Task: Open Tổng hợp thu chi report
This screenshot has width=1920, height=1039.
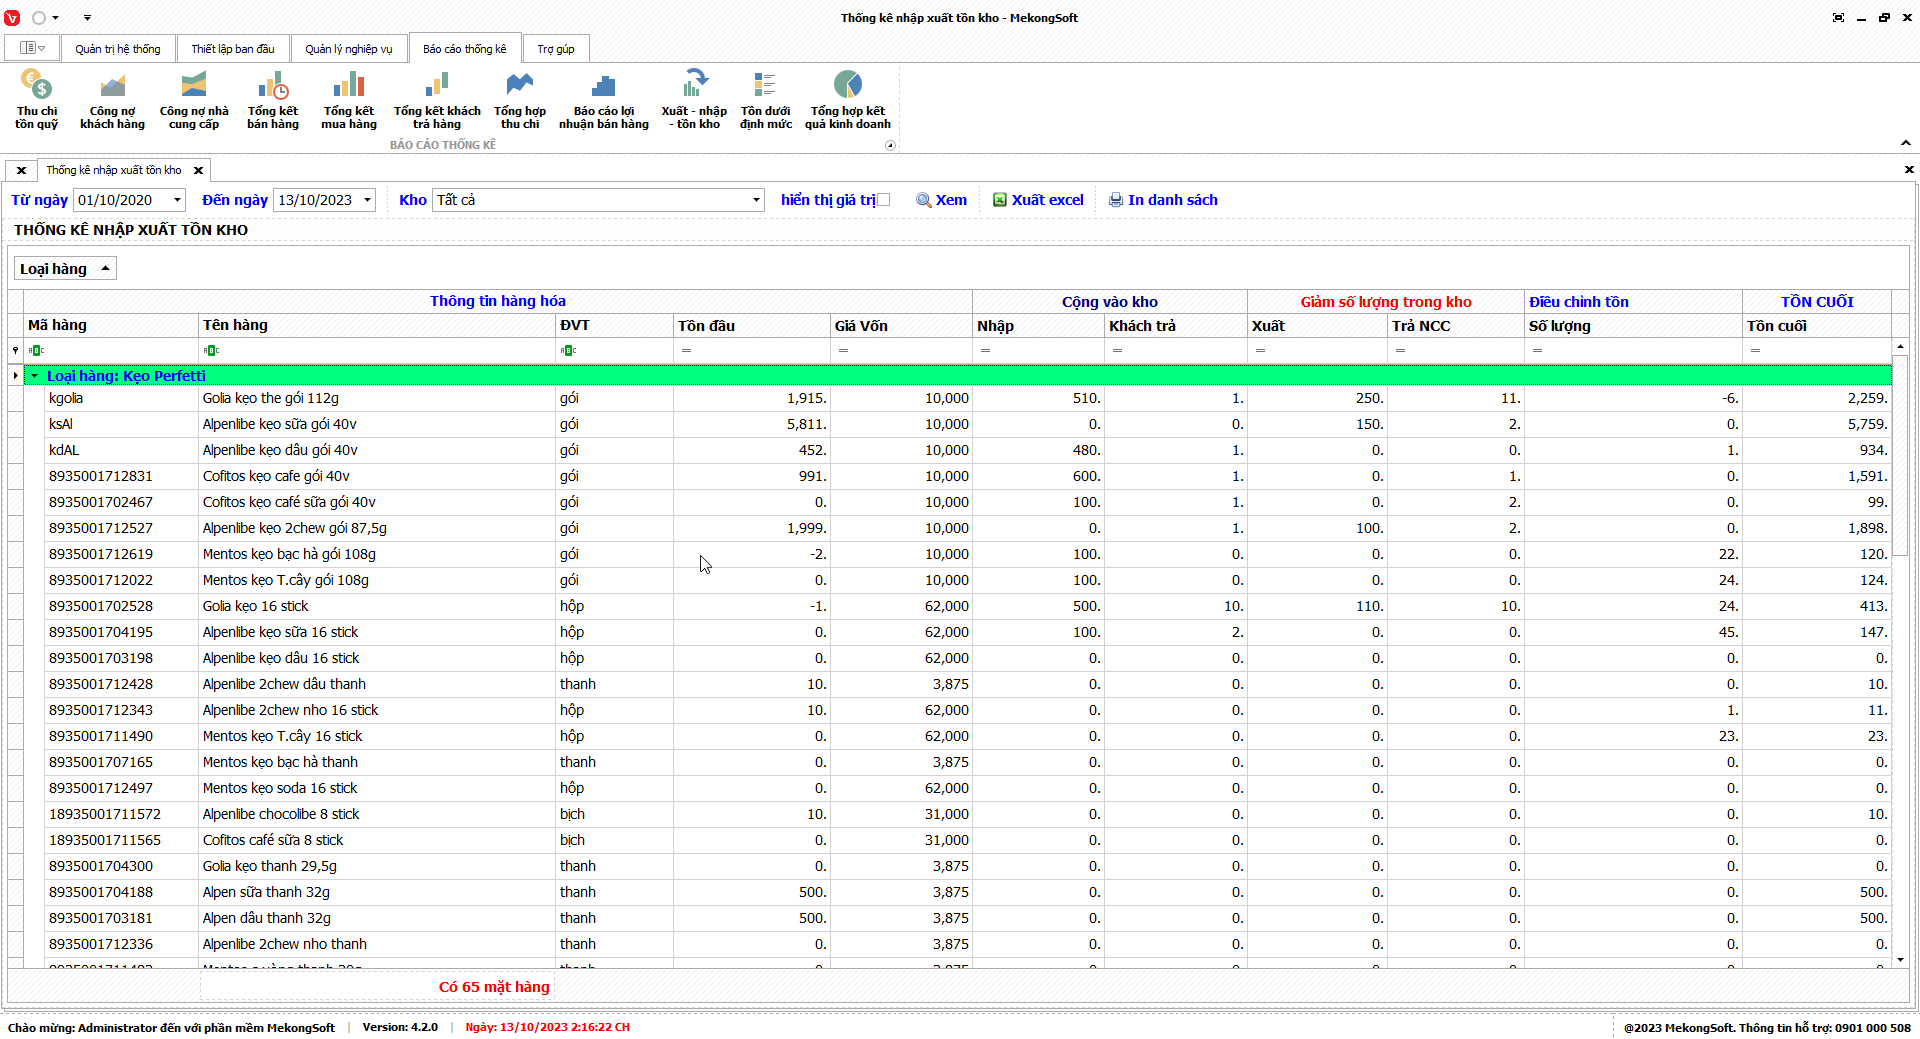Action: coord(520,99)
